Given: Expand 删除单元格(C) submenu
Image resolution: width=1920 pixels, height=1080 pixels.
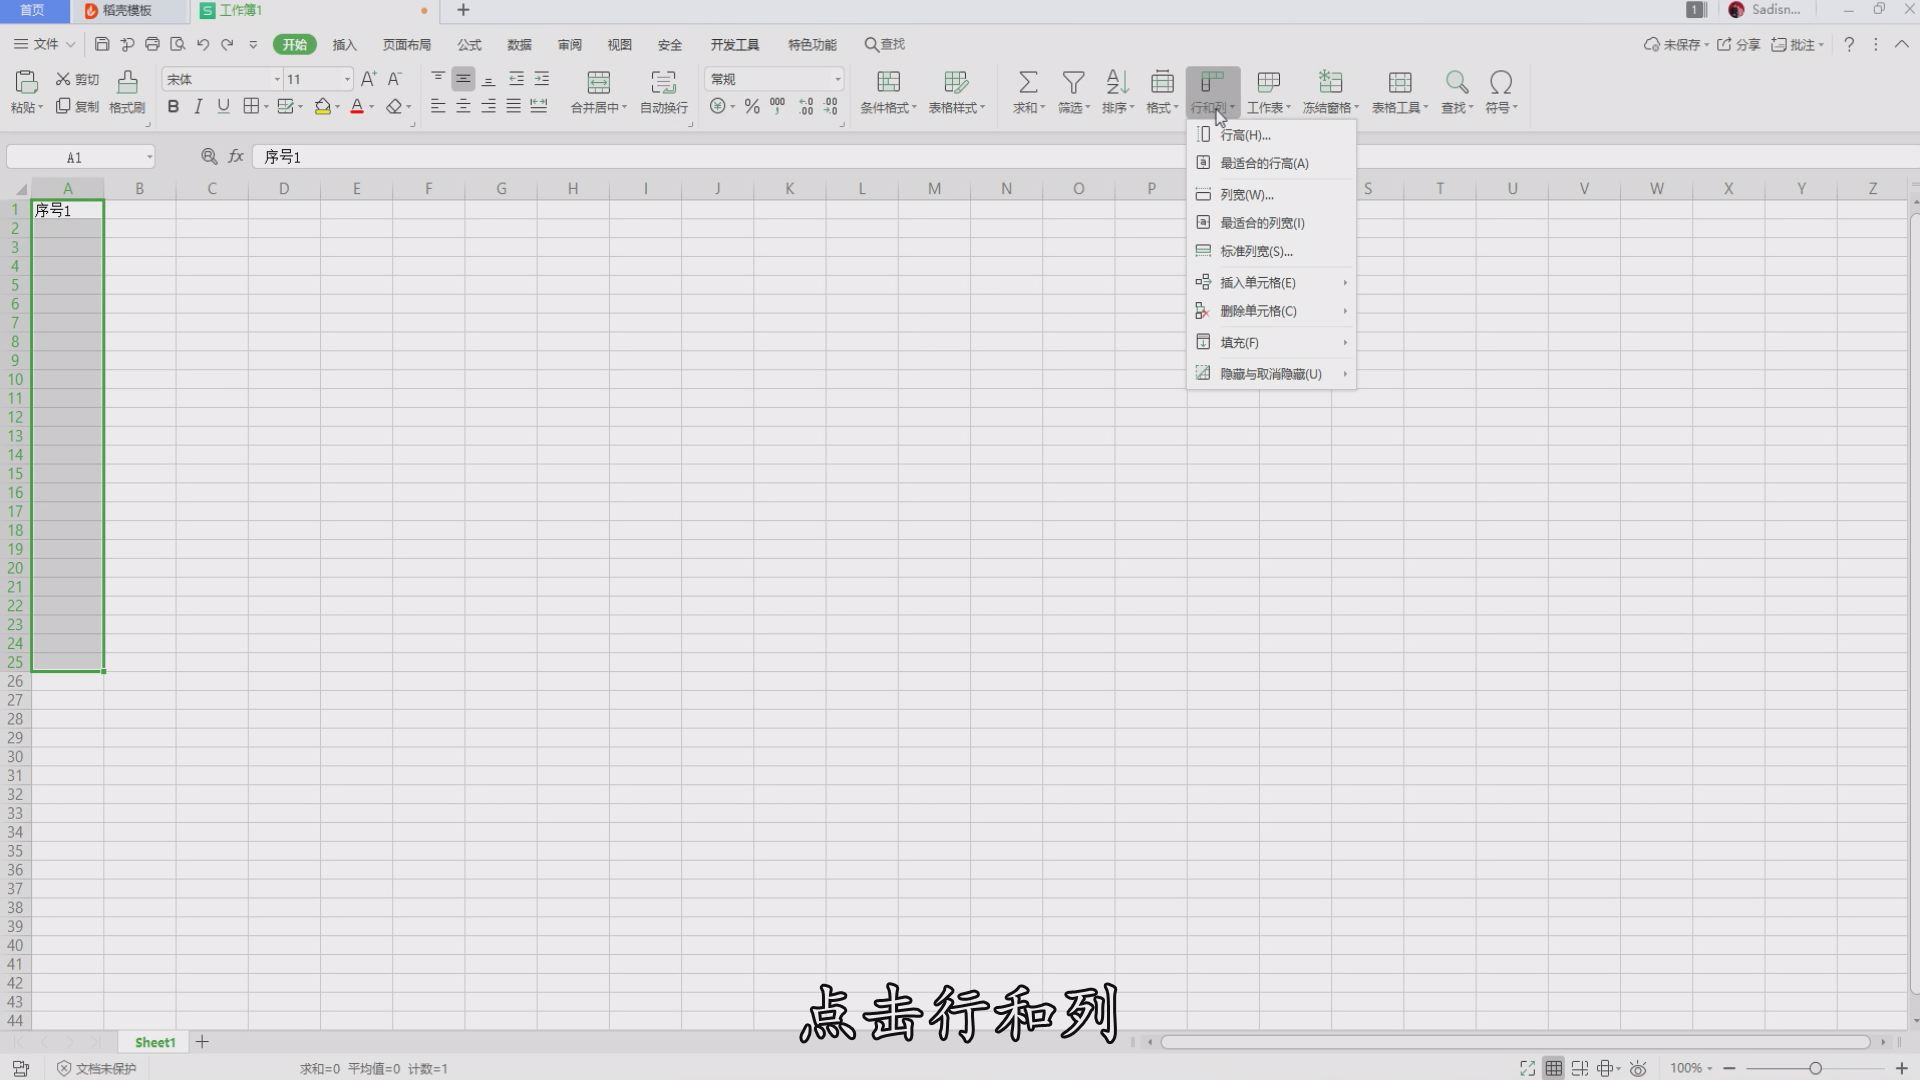Looking at the screenshot, I should coord(1271,311).
